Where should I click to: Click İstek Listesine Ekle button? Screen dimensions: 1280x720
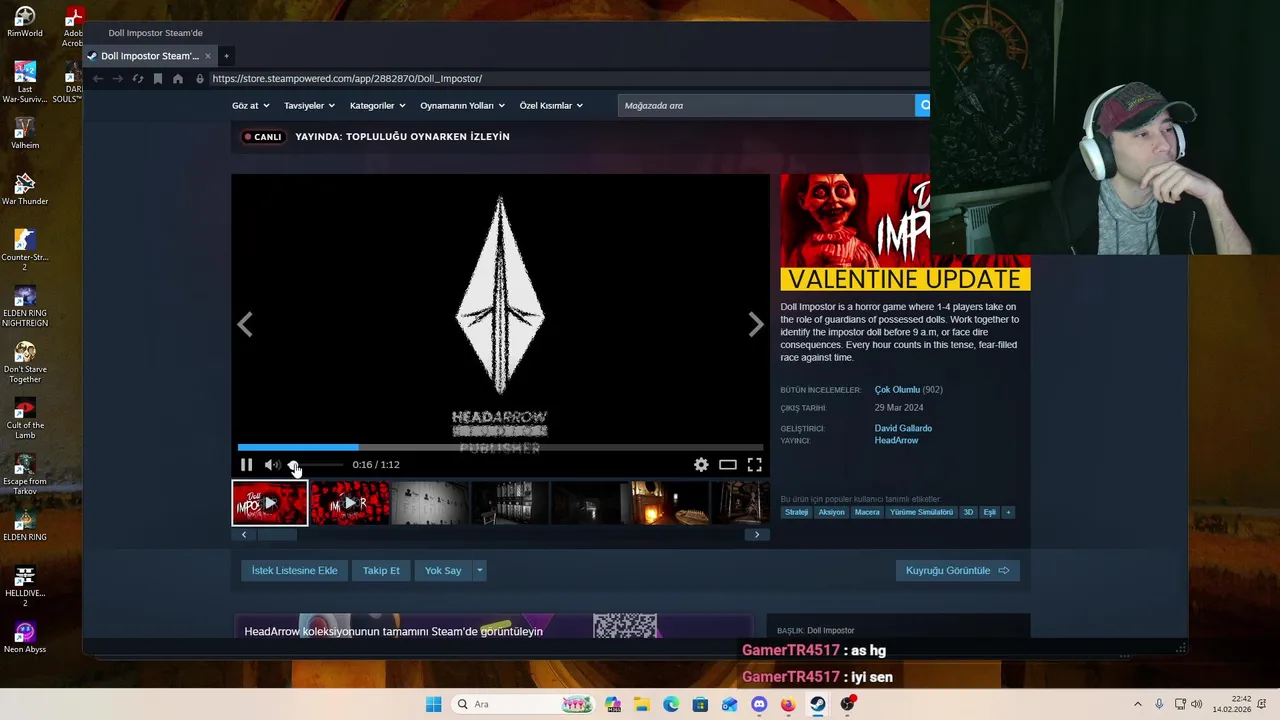(x=294, y=570)
